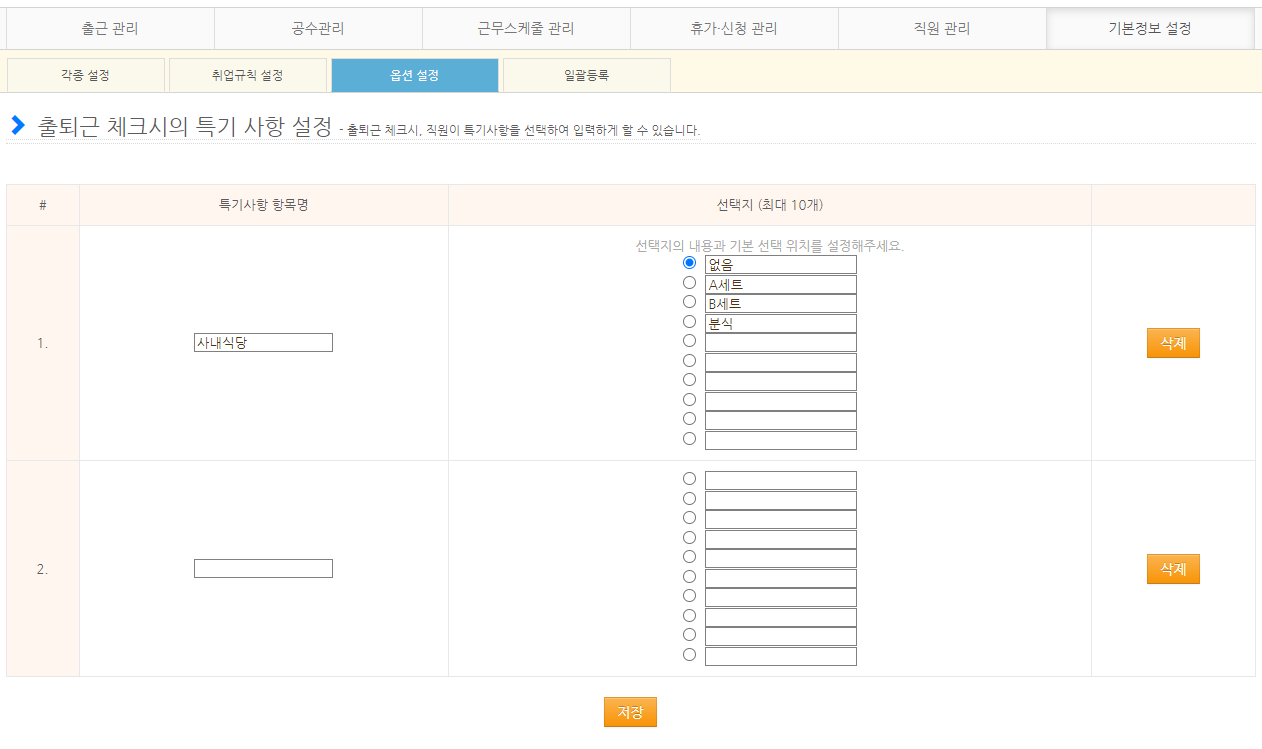Click the 사내식당 item name field

coord(263,343)
